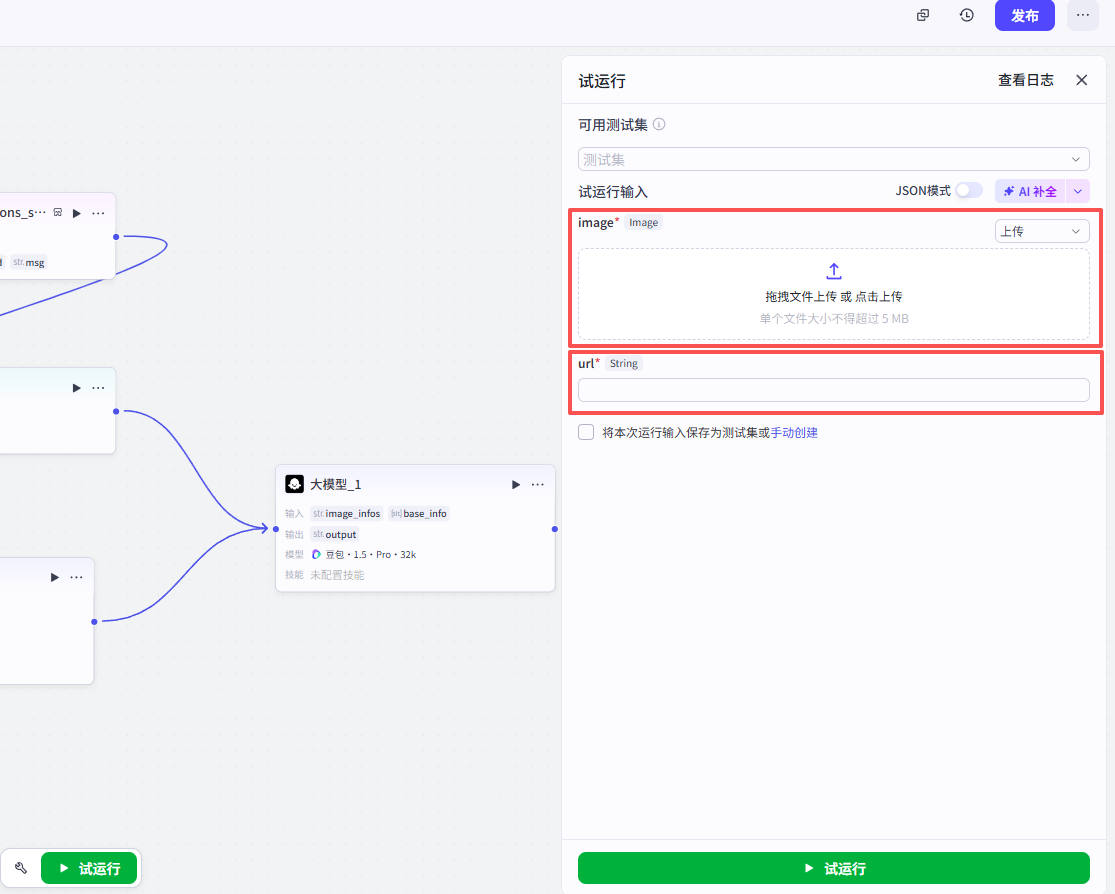Run the 大模型_1 node with its play icon
Image resolution: width=1115 pixels, height=894 pixels.
(516, 484)
